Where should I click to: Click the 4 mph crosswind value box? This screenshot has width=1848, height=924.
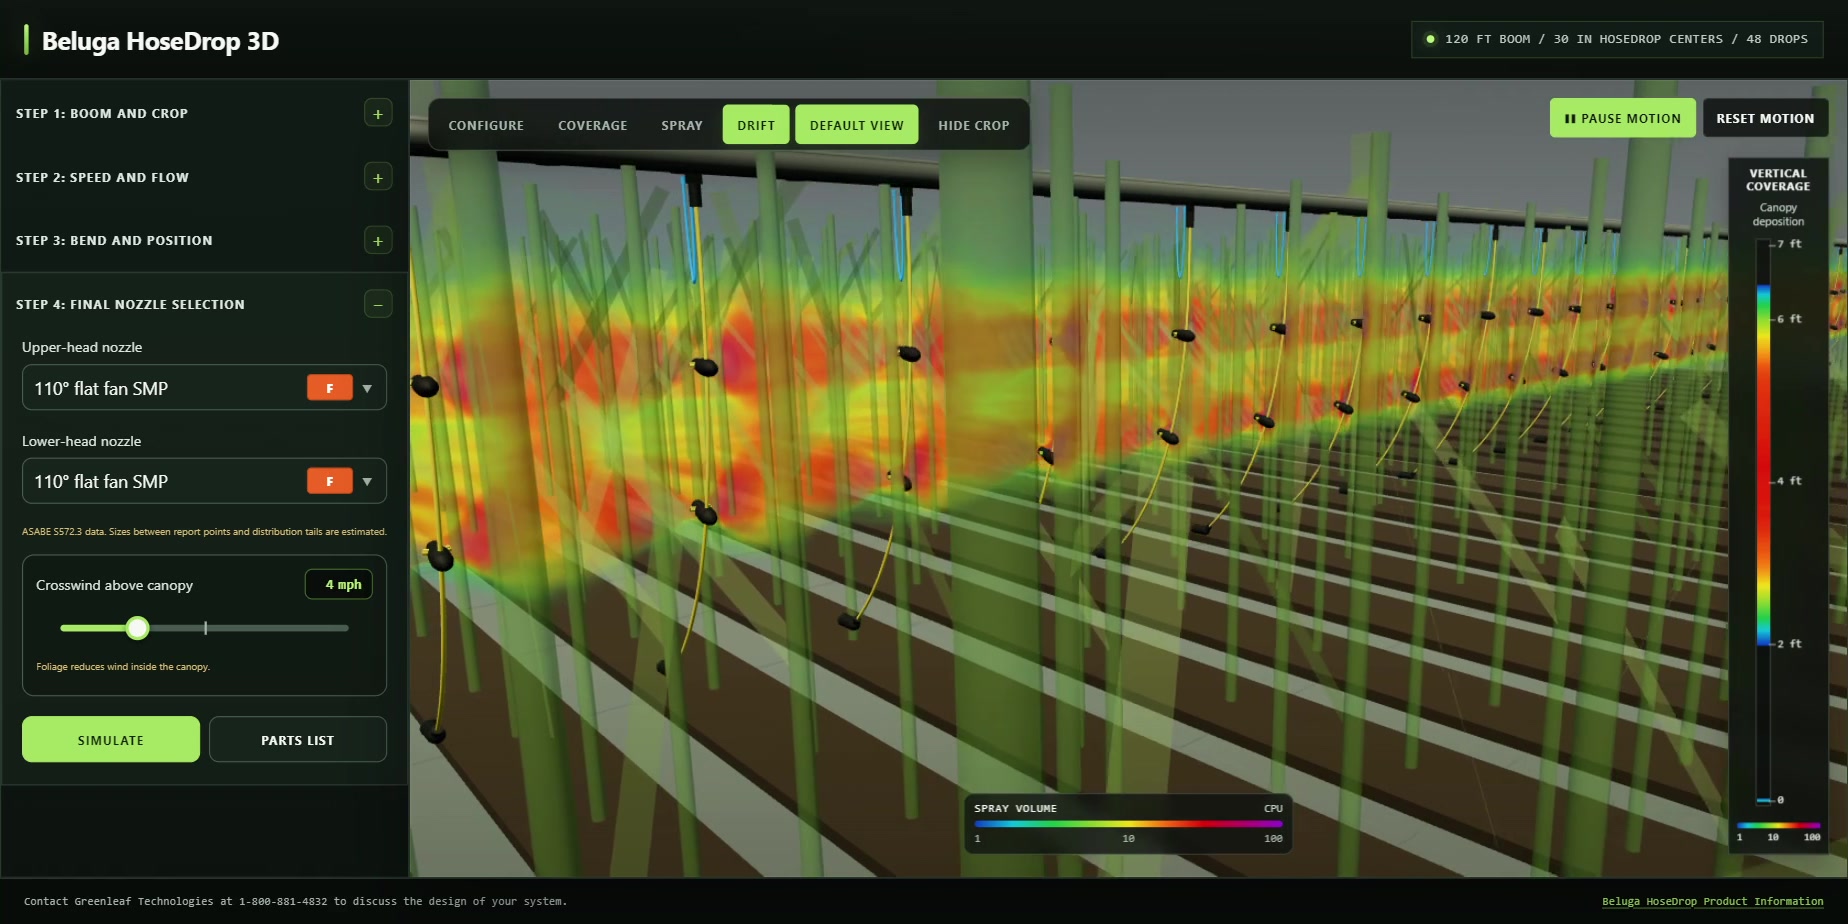click(339, 585)
